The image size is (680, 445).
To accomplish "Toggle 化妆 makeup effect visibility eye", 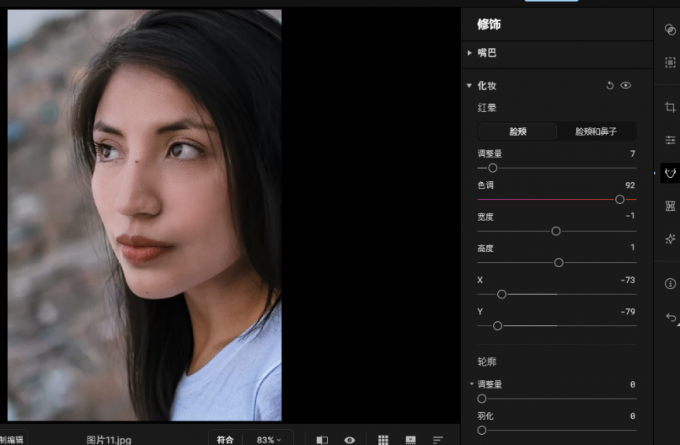I will tap(626, 86).
